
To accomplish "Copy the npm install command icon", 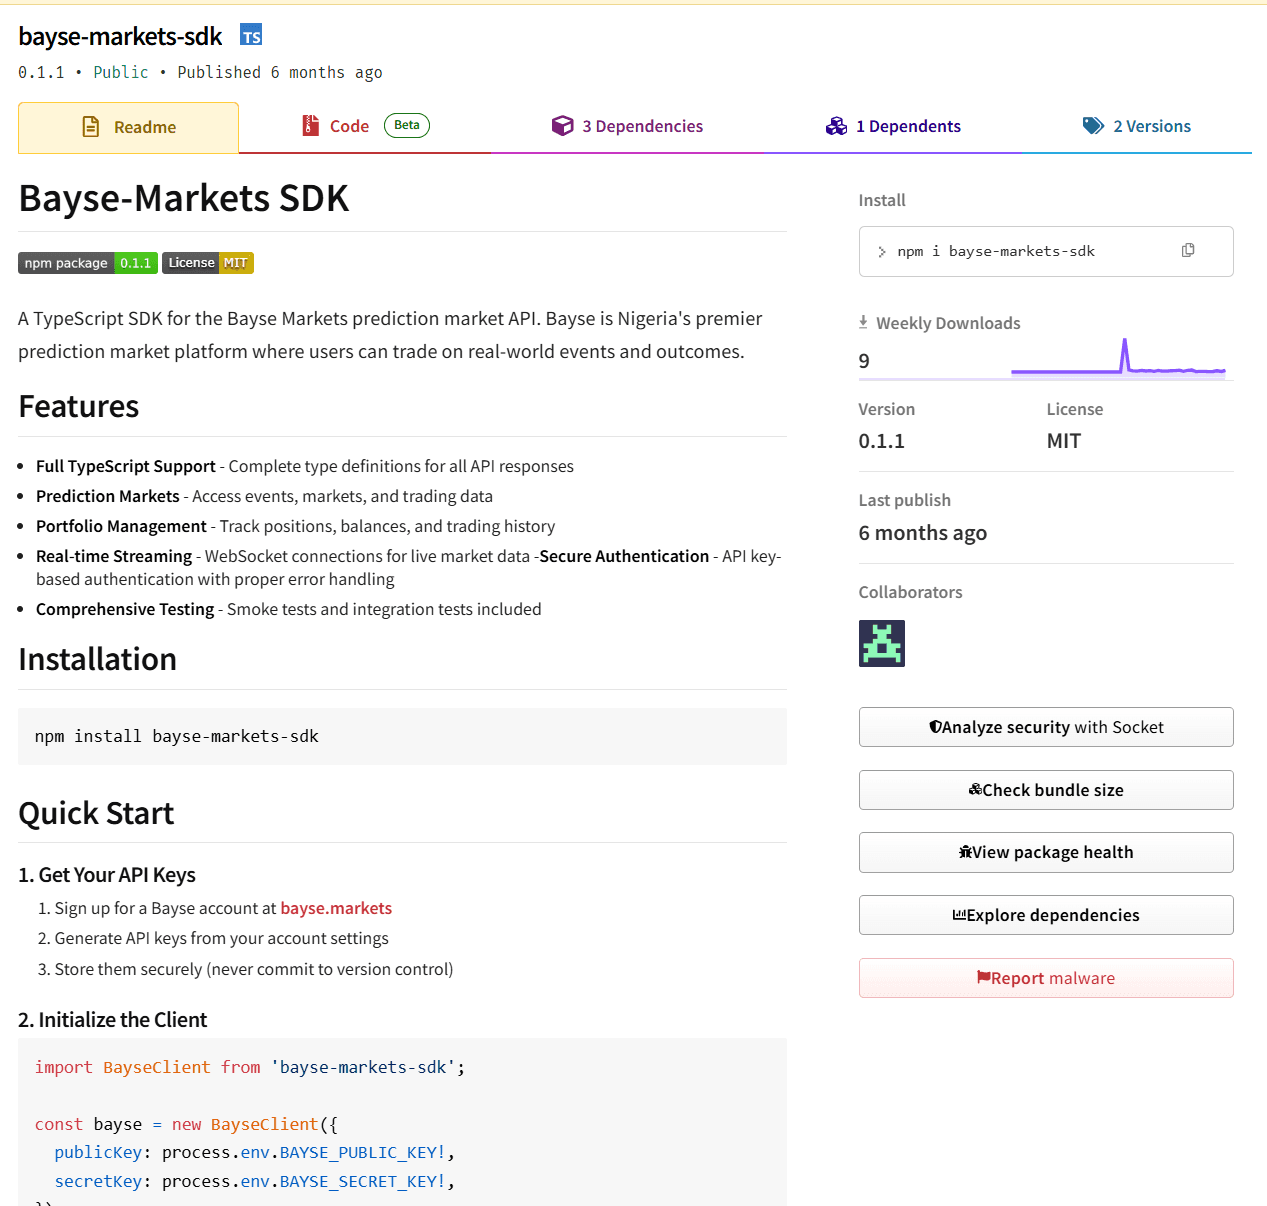I will [1188, 250].
